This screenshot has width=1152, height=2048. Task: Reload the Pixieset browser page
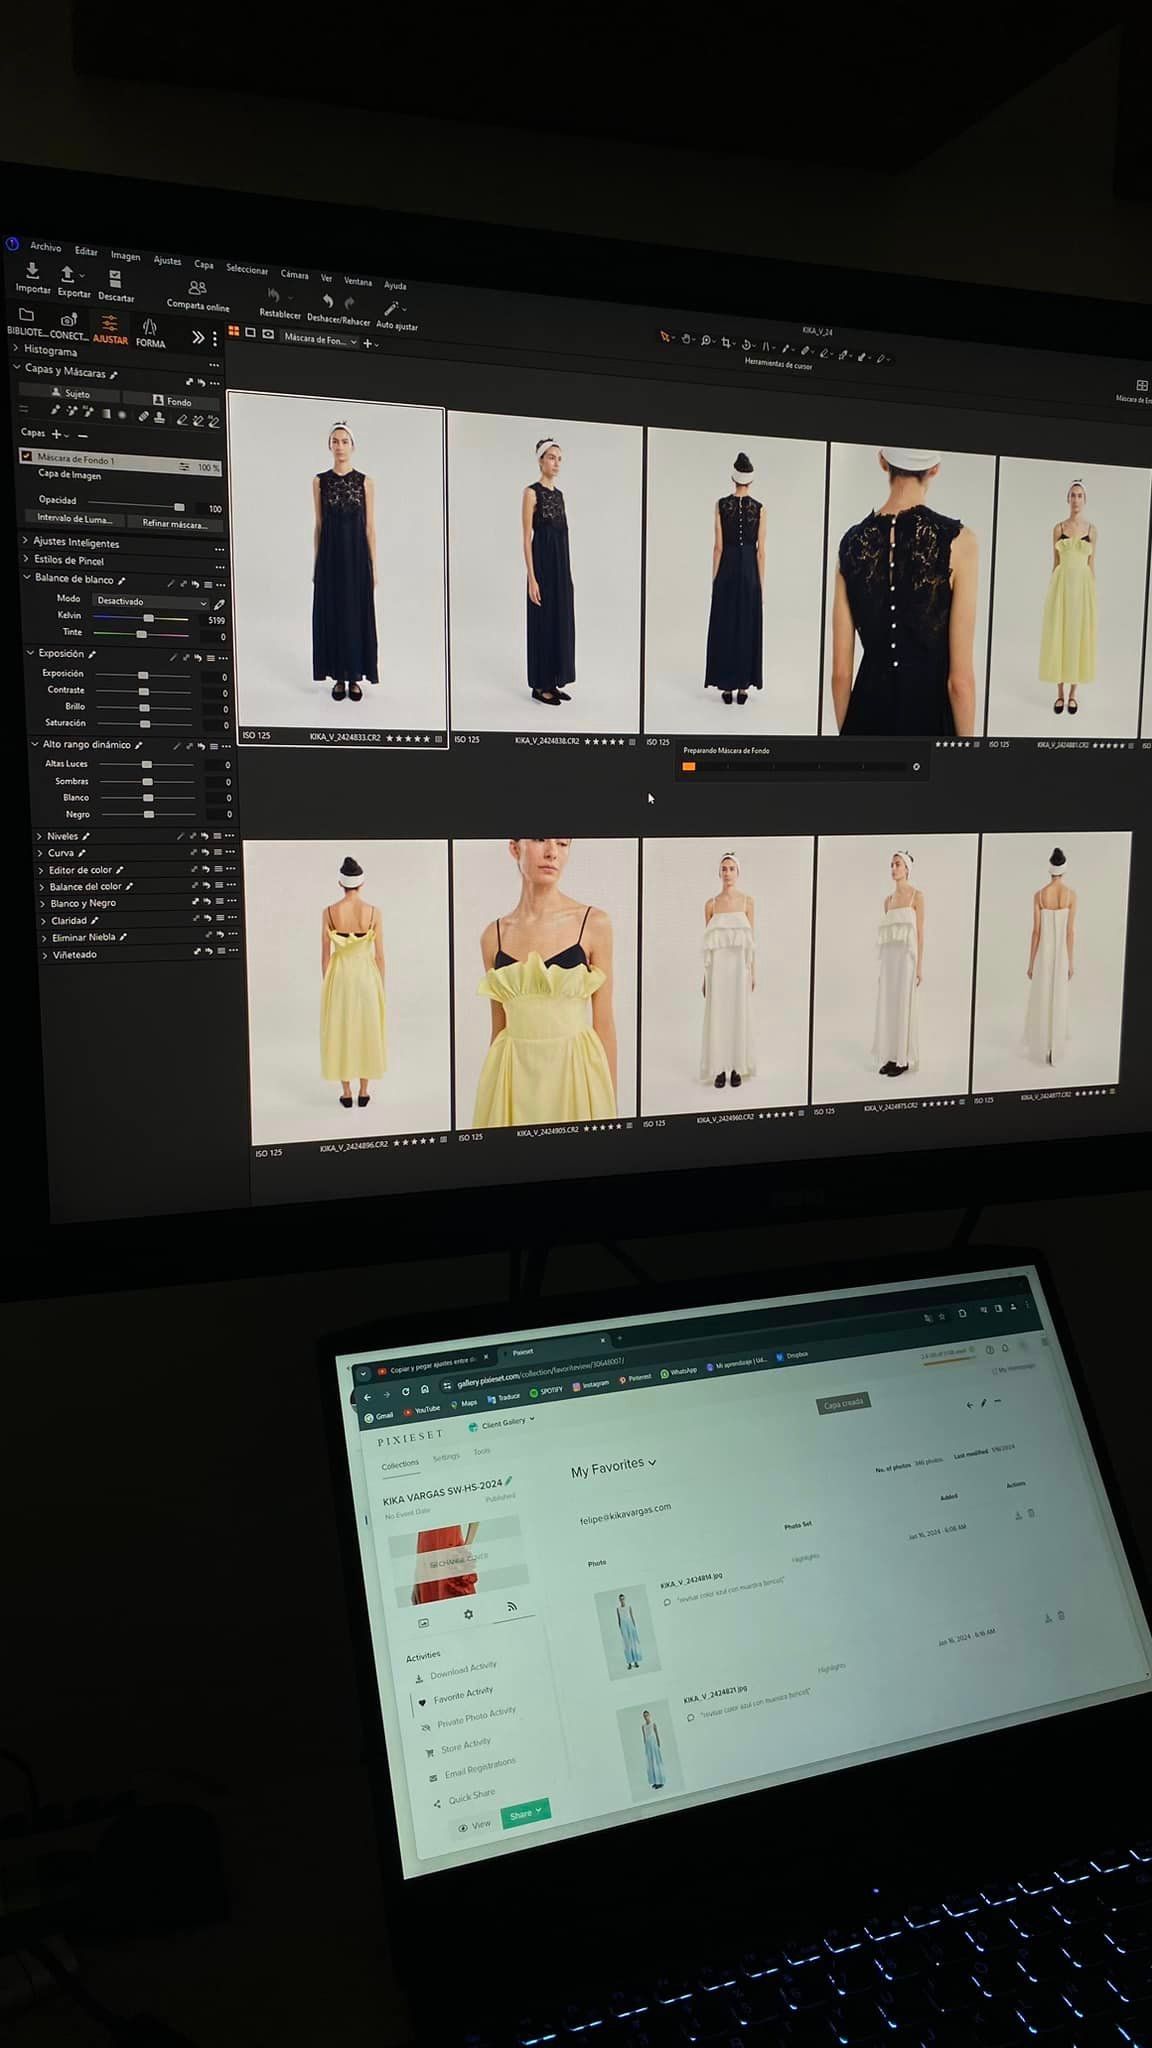pos(405,1391)
